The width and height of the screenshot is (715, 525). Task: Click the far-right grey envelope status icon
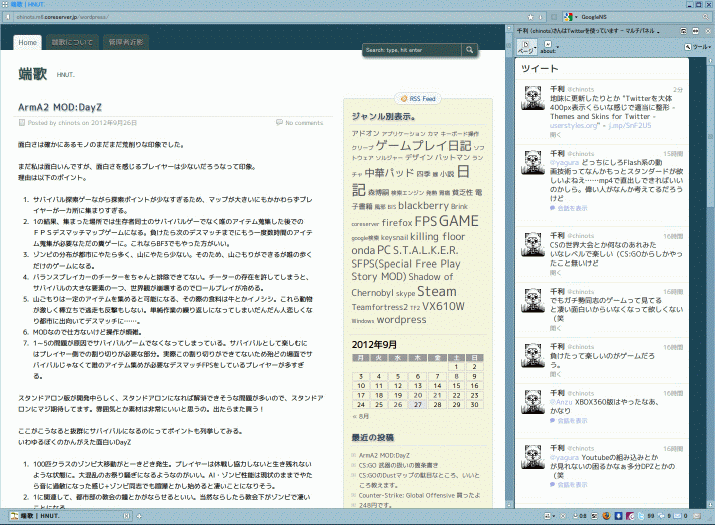[697, 516]
